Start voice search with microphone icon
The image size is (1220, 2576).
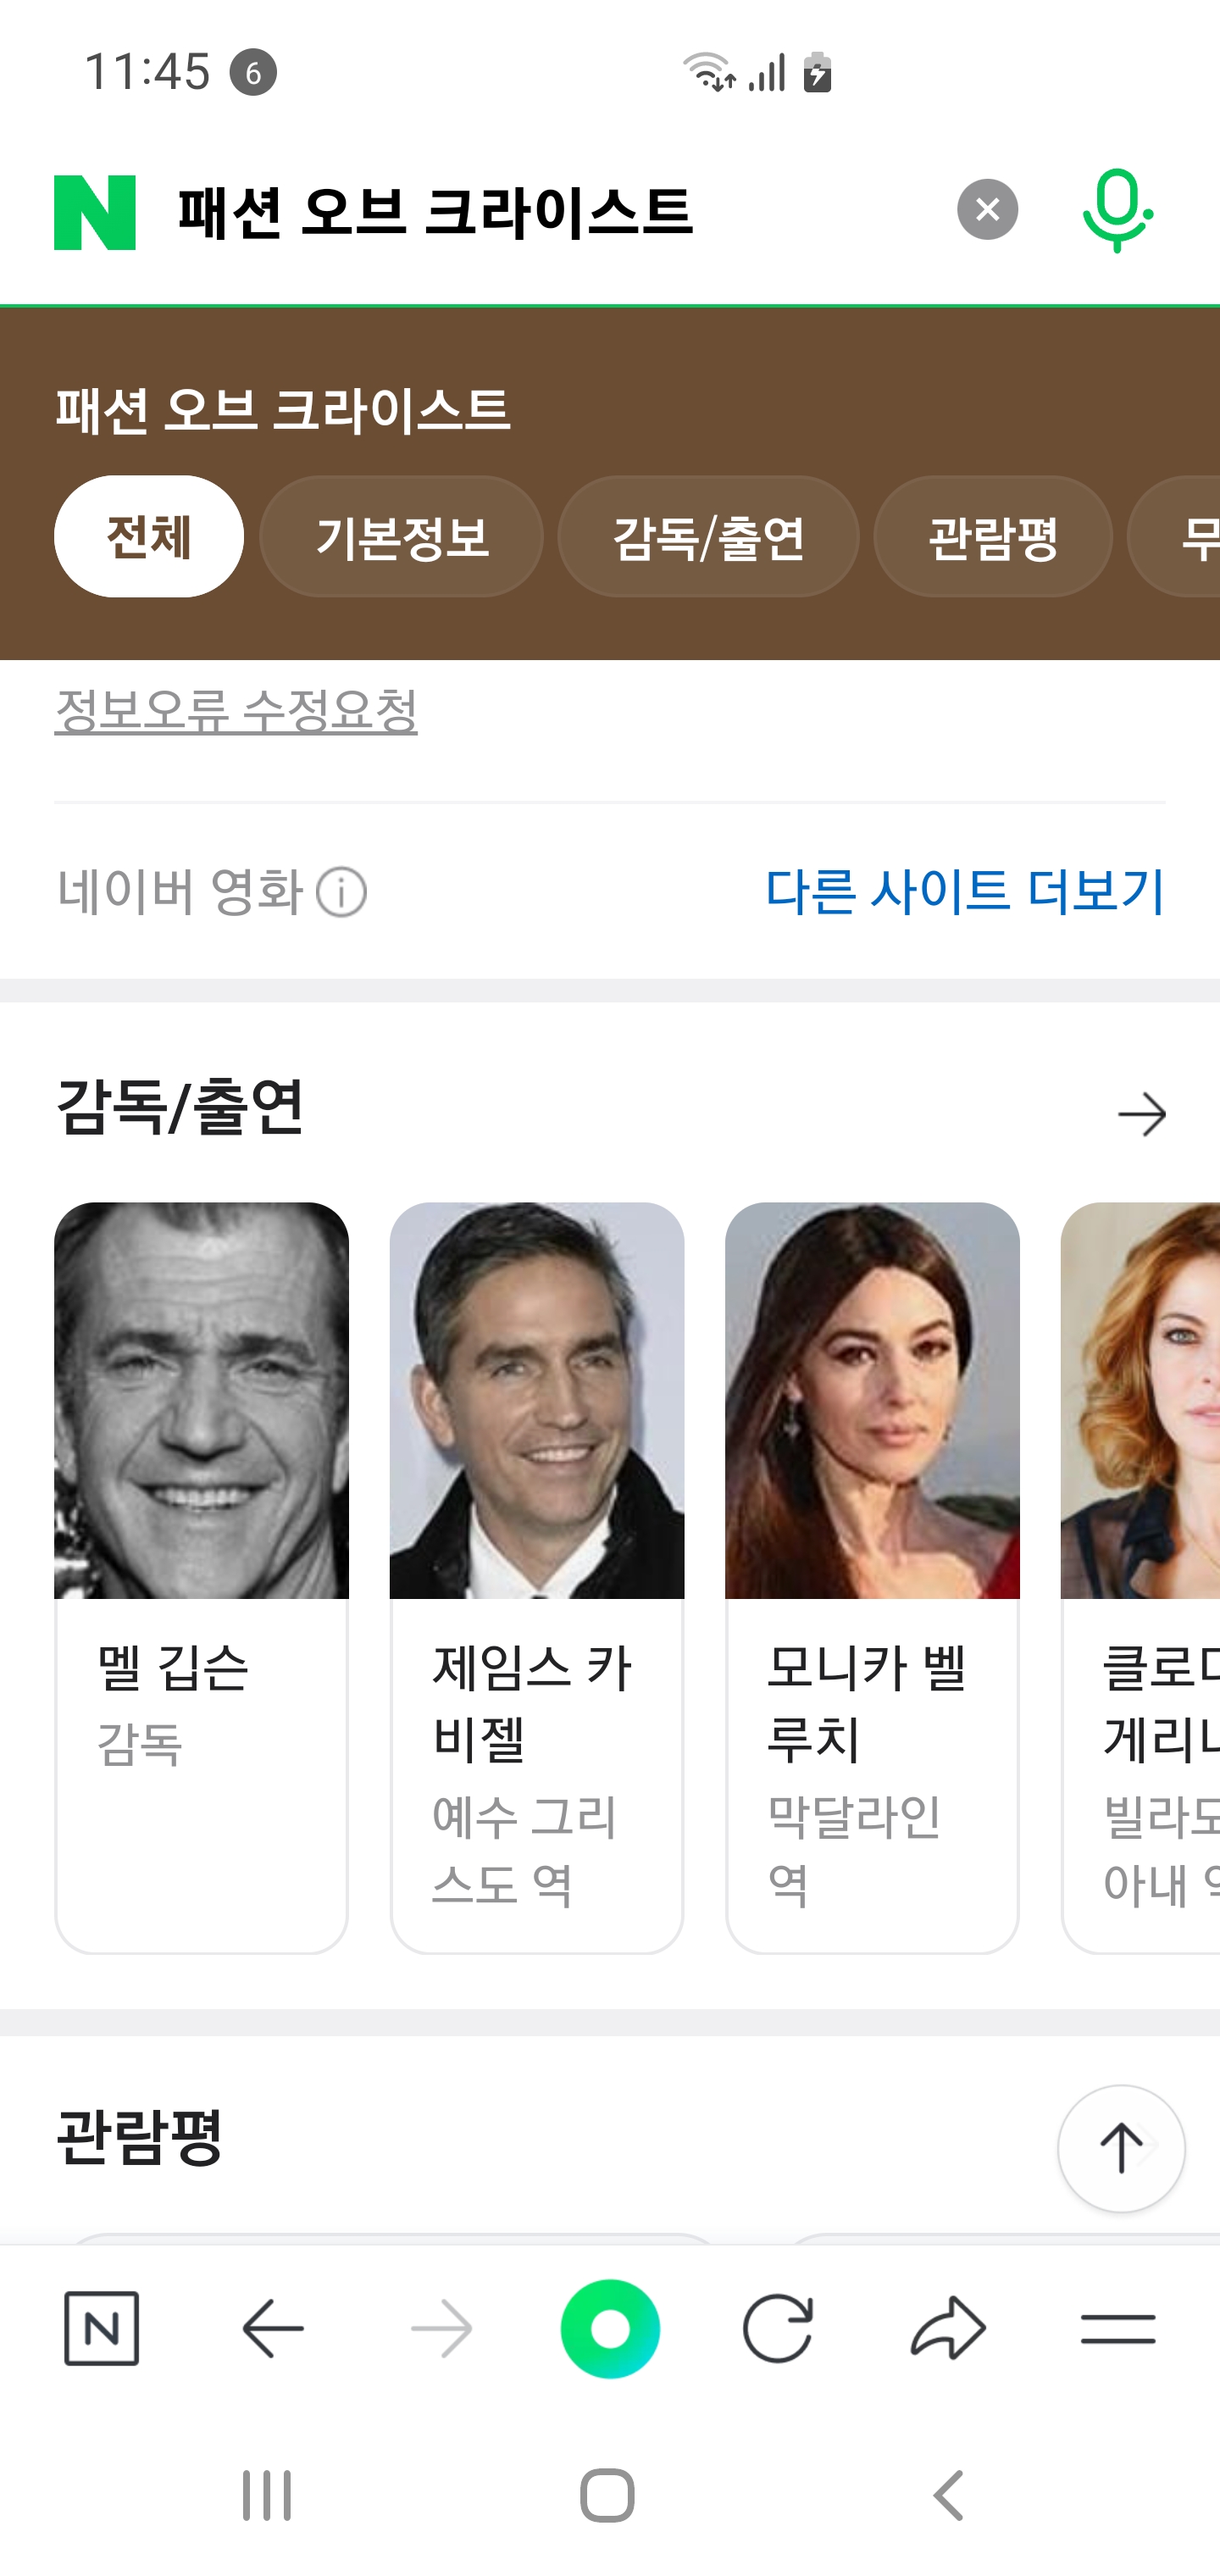pyautogui.click(x=1117, y=210)
